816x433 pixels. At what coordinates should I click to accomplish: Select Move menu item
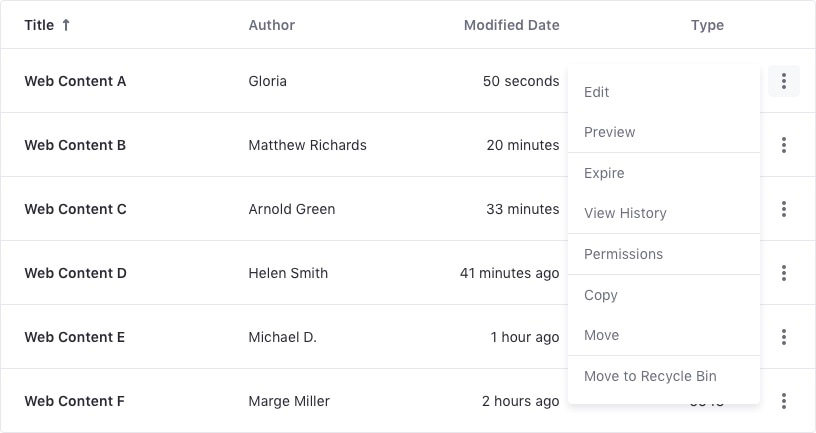[602, 335]
